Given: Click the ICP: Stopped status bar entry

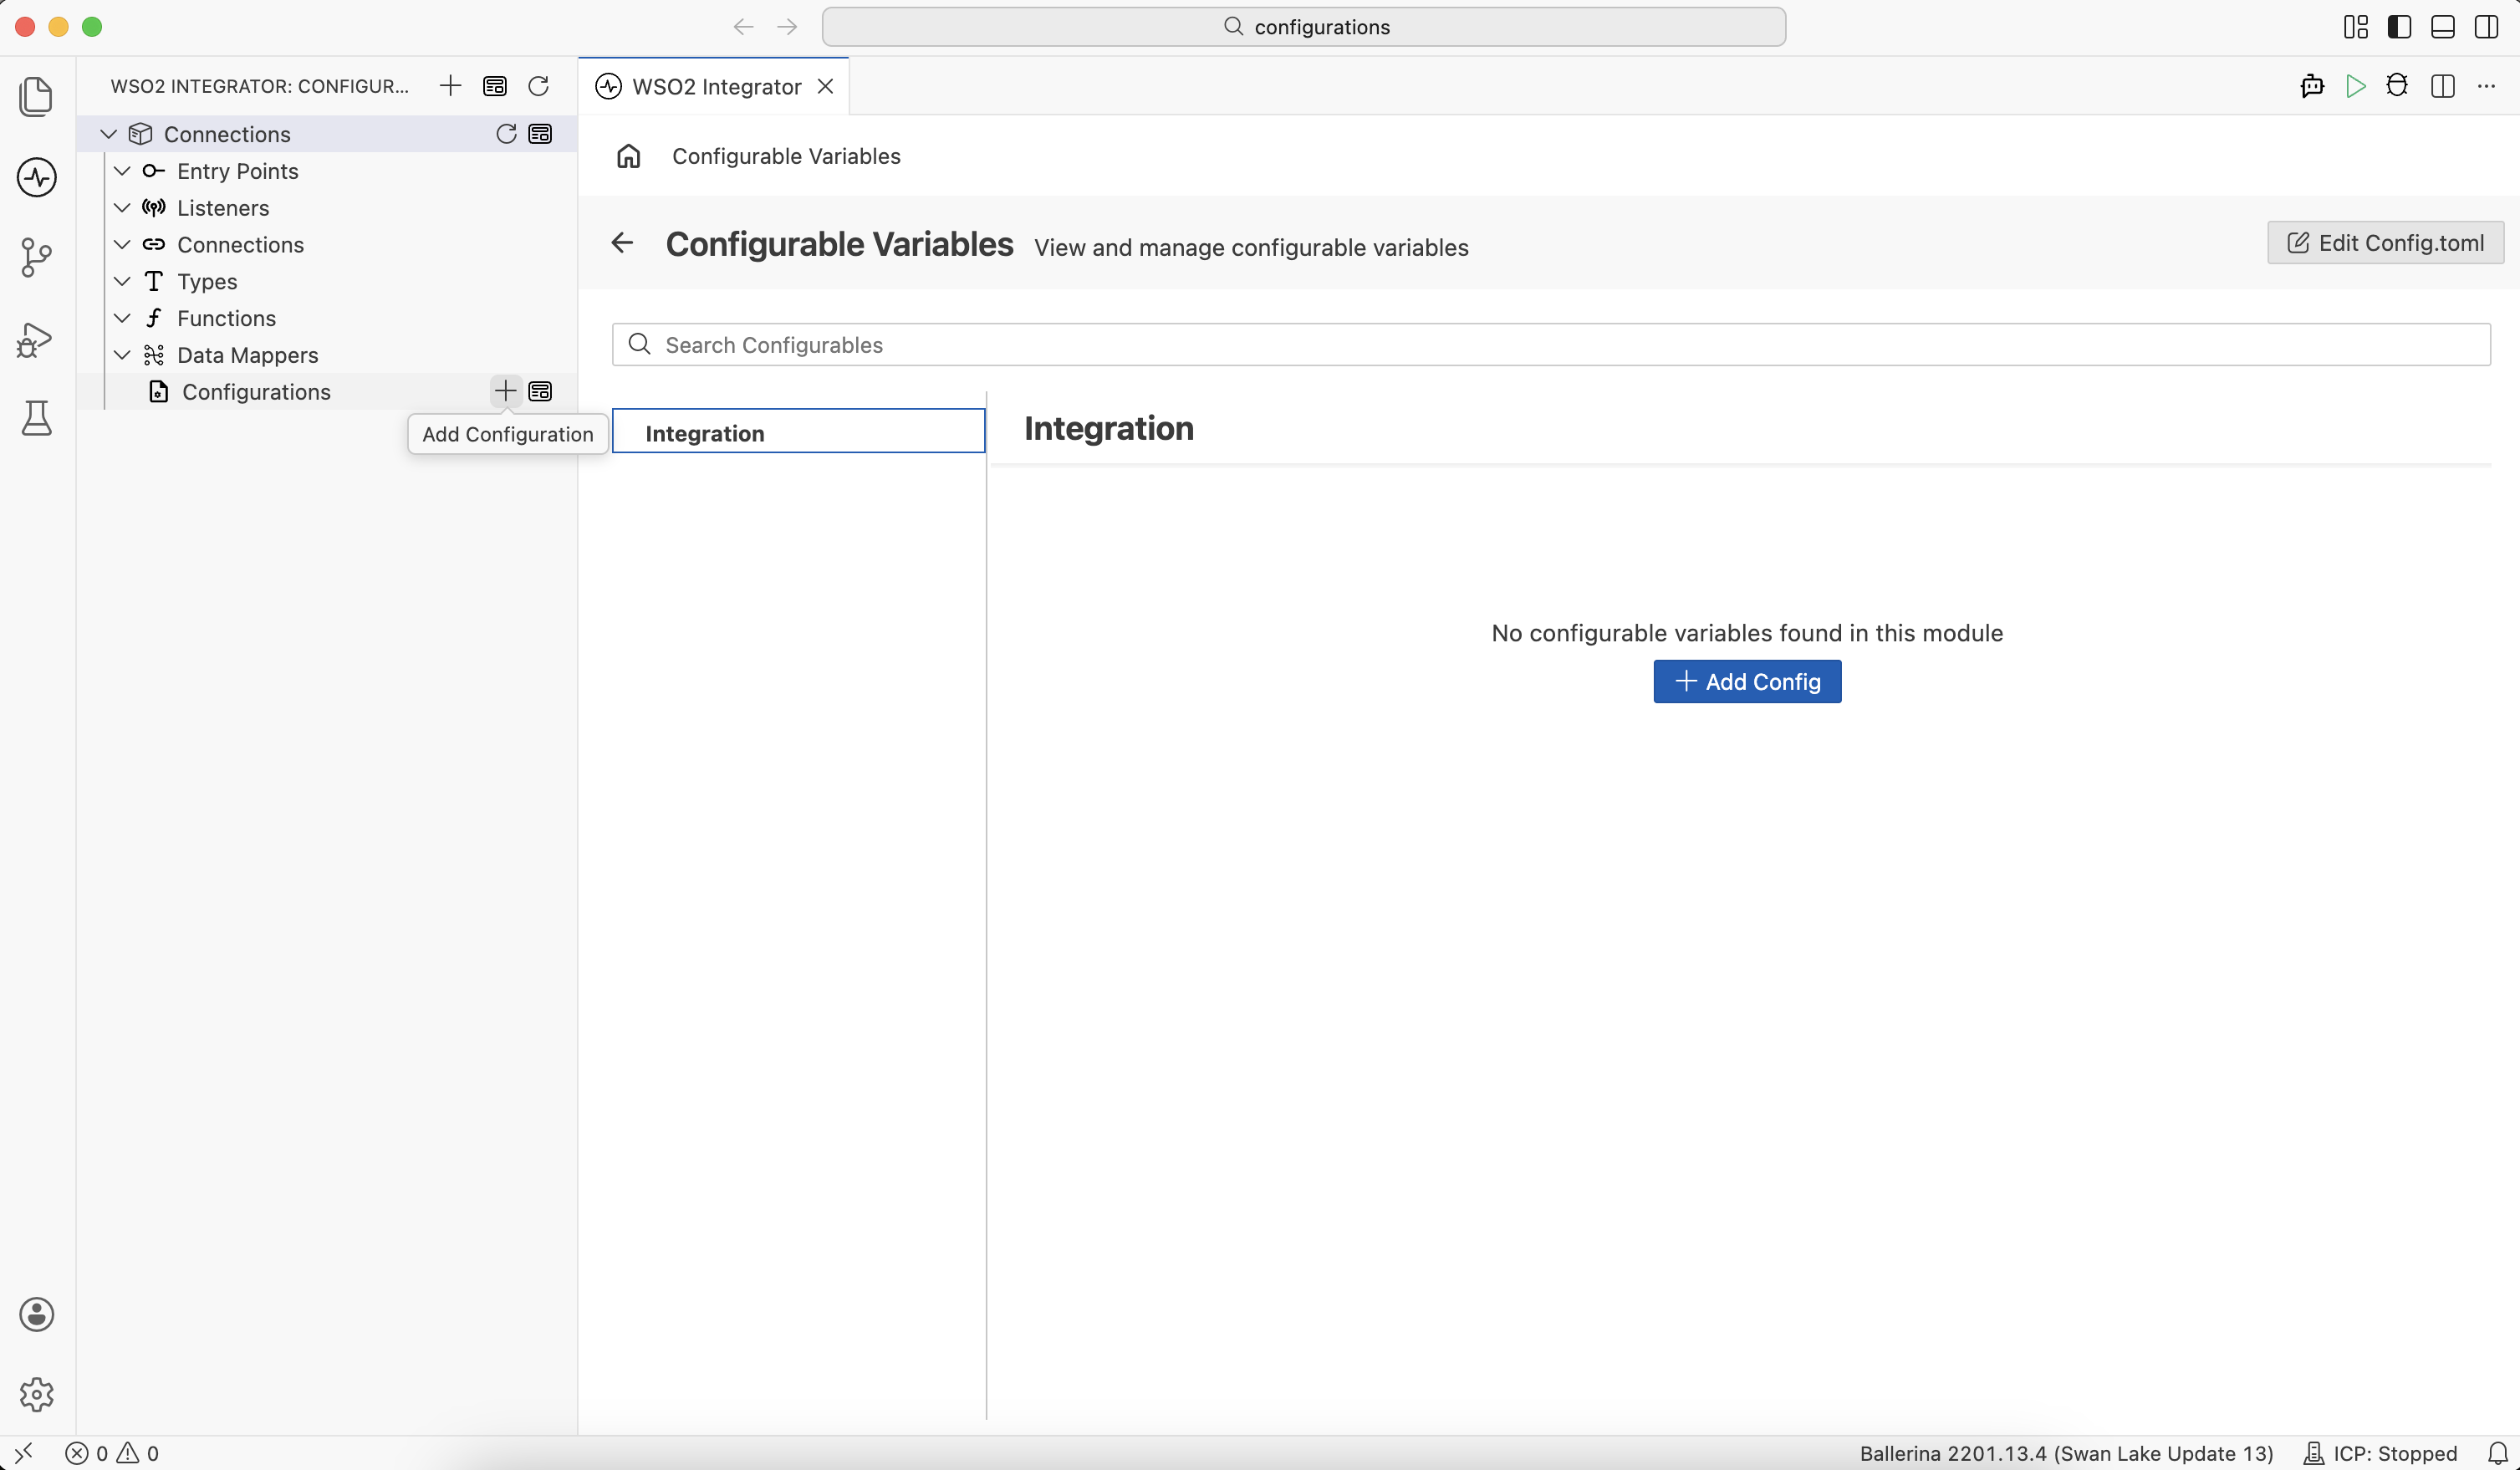Looking at the screenshot, I should [x=2381, y=1453].
